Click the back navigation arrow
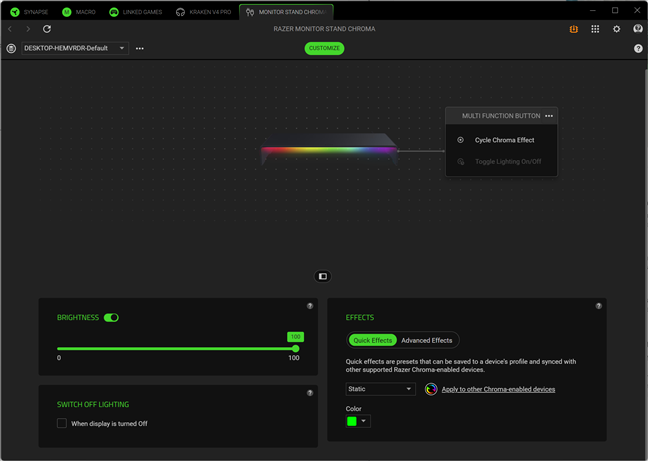This screenshot has height=461, width=648. [x=10, y=29]
